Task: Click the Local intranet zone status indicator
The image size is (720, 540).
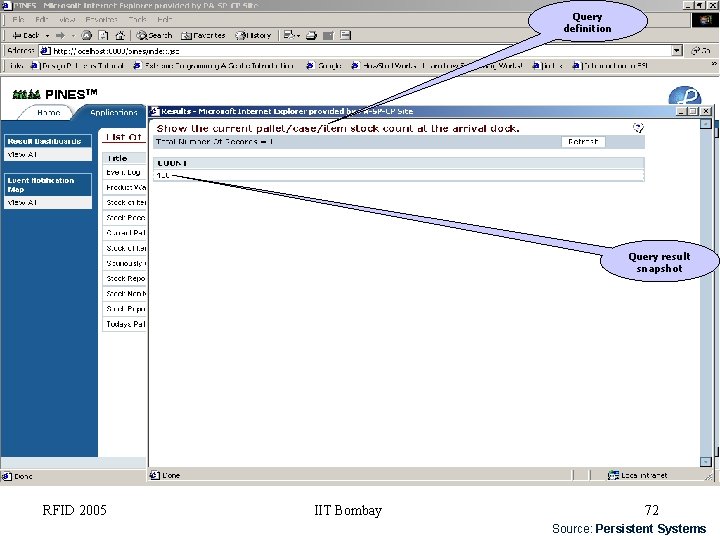Action: 637,475
